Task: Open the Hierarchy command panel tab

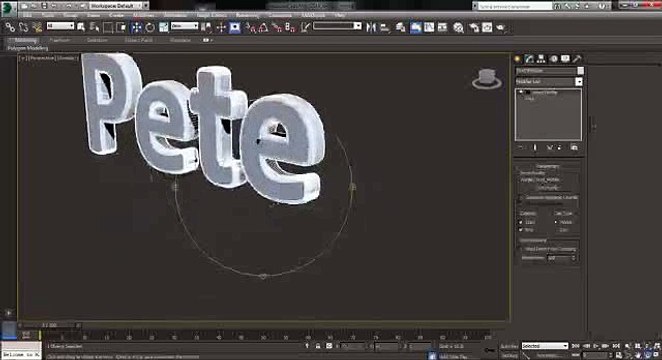Action: pos(541,59)
